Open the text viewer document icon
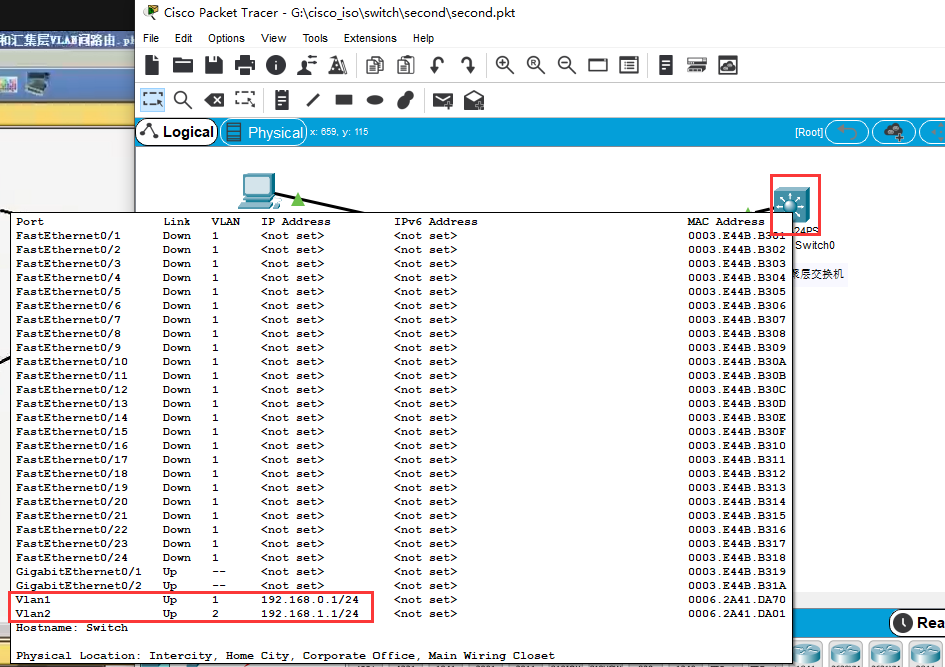Screen dimensions: 945x667 (665, 65)
